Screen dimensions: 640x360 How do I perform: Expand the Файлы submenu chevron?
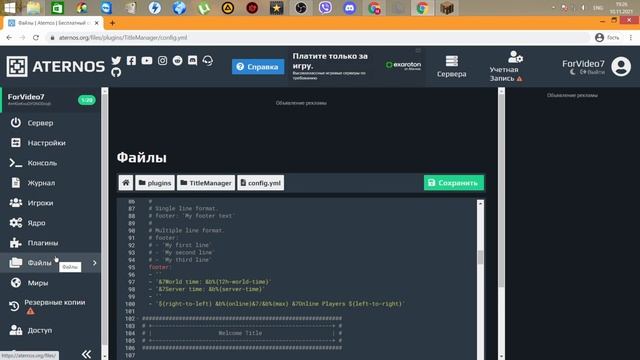95,263
